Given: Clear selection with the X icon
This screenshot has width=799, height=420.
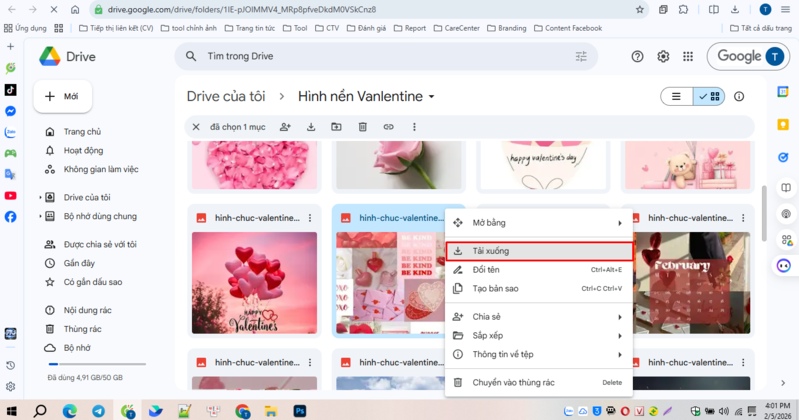Looking at the screenshot, I should (x=196, y=127).
